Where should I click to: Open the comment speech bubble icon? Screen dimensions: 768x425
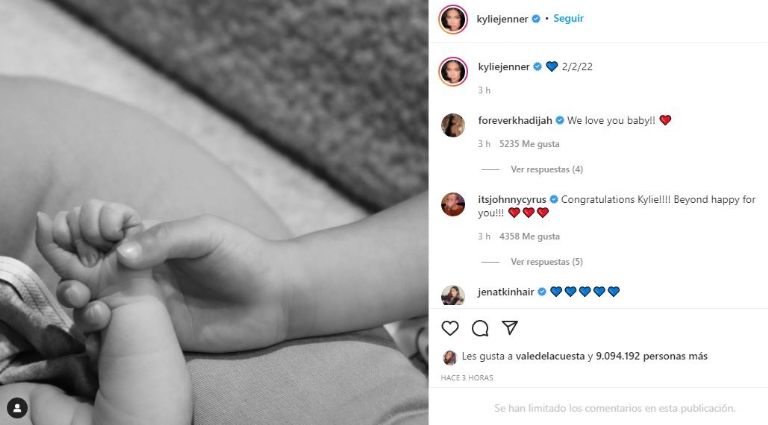click(x=480, y=328)
